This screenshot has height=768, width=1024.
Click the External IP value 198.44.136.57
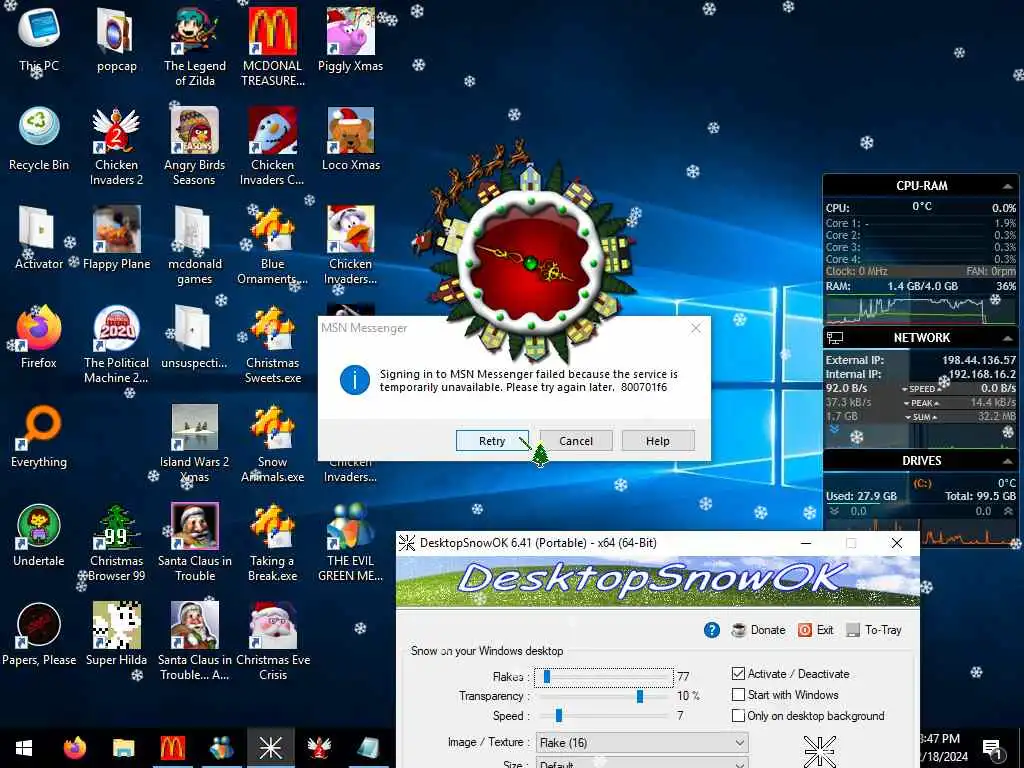[978, 360]
